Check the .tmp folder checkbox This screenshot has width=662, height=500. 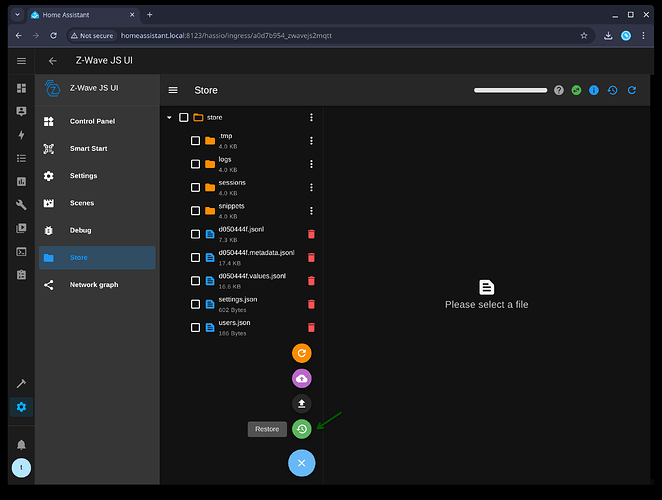(x=195, y=141)
